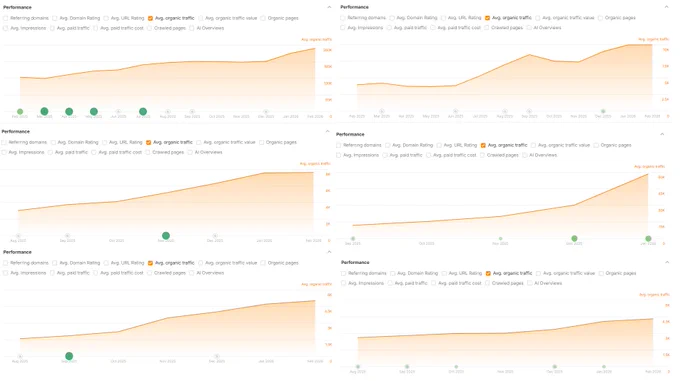Collapse the middle-right Performance panel with 60K chart
The width and height of the screenshot is (680, 381).
pos(662,134)
